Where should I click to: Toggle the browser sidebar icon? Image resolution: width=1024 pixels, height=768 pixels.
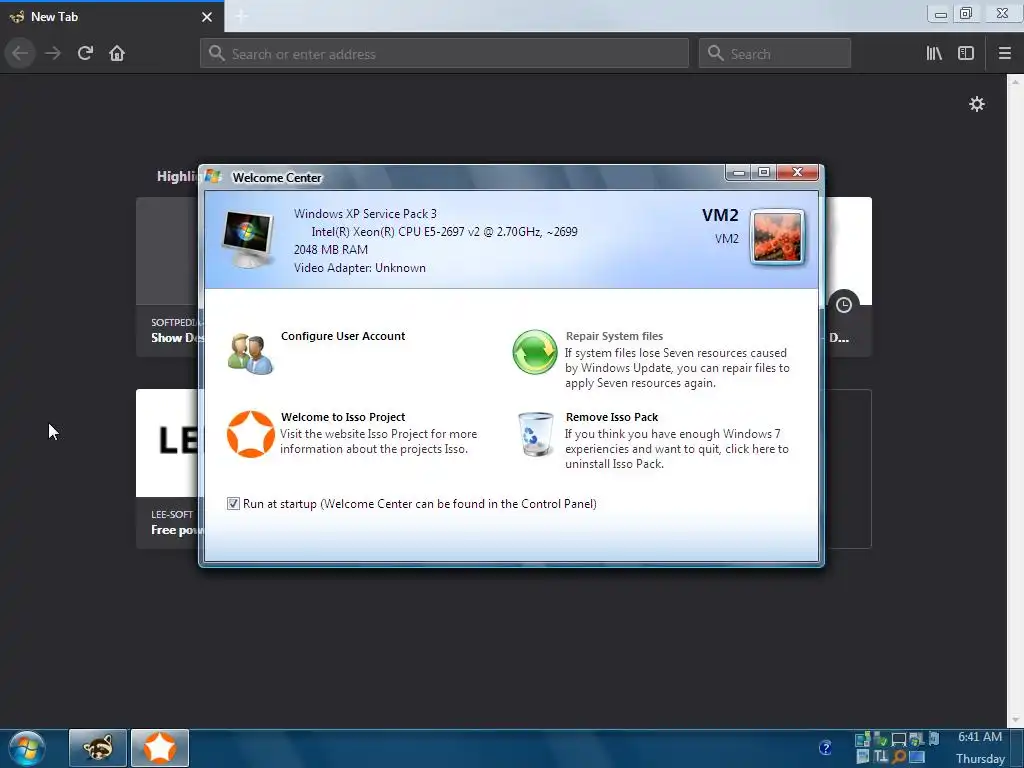tap(966, 53)
